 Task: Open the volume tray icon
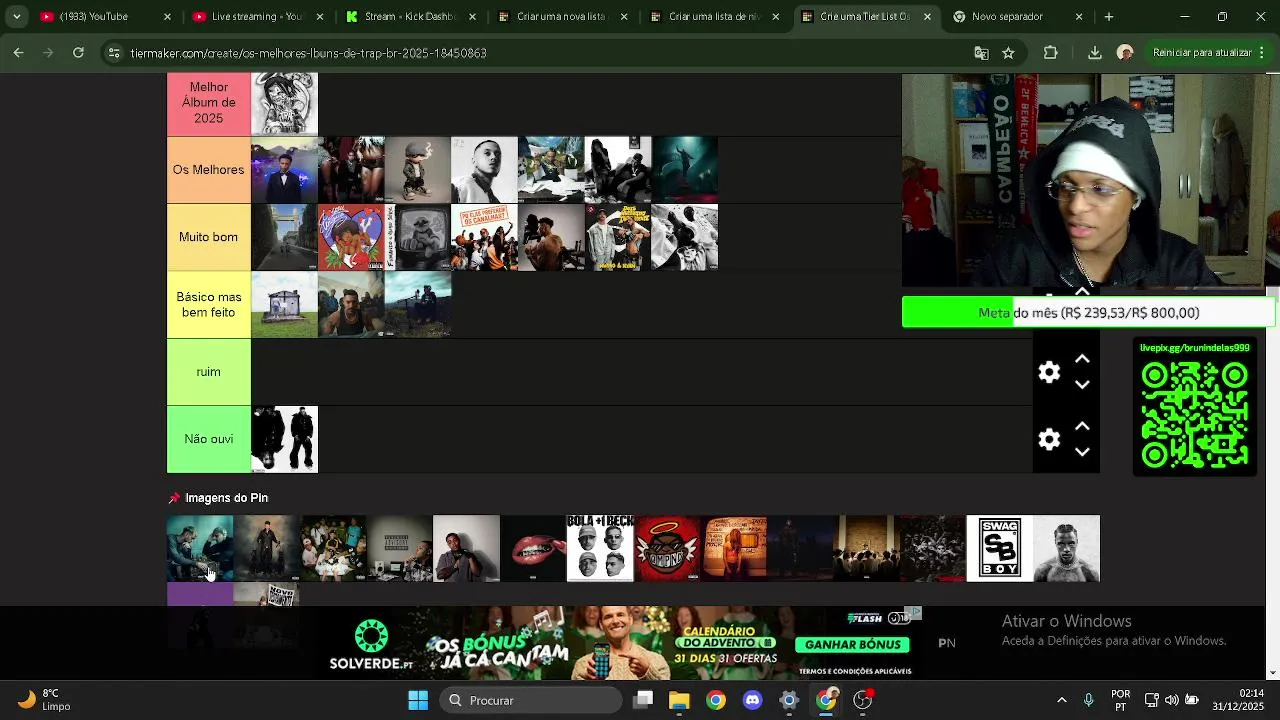(x=1172, y=700)
